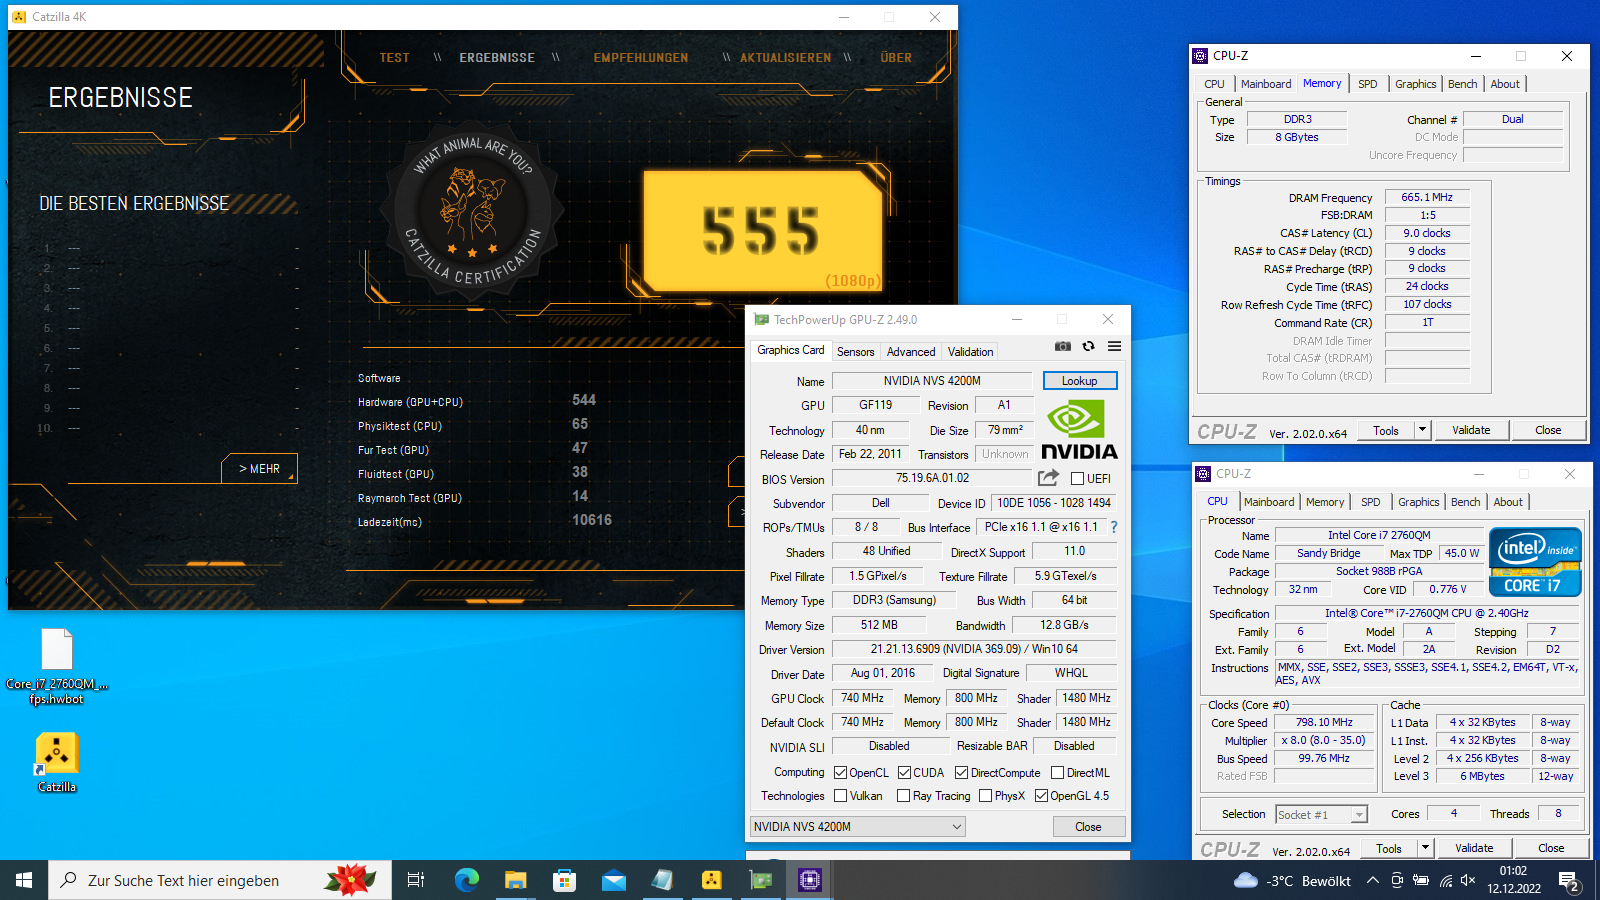Open the notification center icon
Screen dimensions: 1600x900
click(x=1569, y=880)
